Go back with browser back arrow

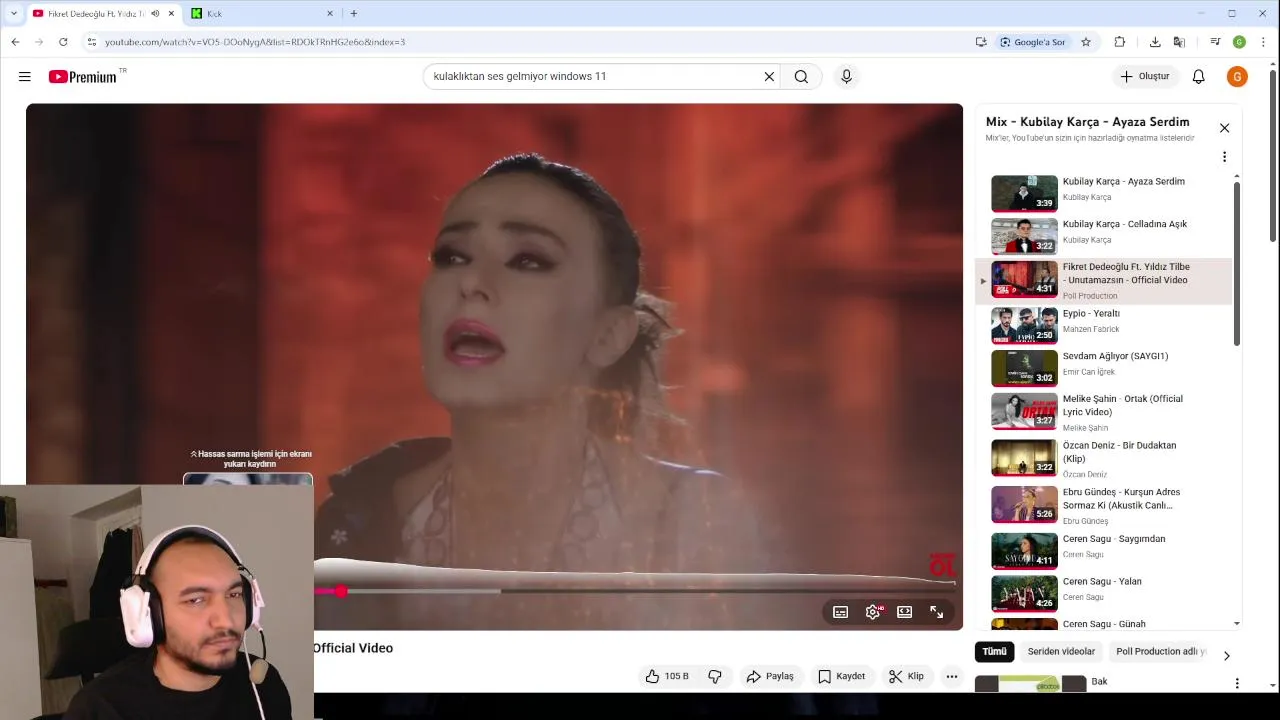click(15, 42)
